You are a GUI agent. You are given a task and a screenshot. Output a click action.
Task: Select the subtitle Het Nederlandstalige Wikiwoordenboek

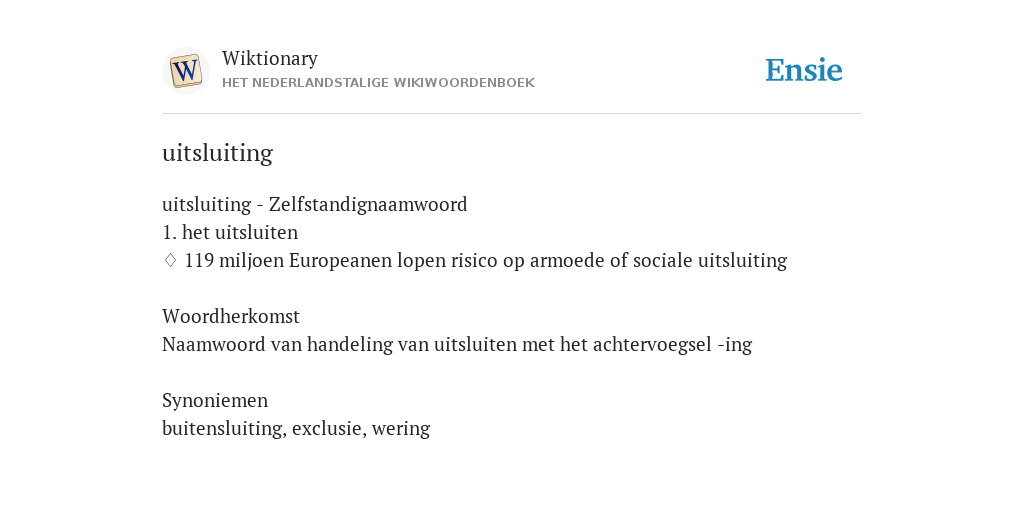pyautogui.click(x=378, y=83)
